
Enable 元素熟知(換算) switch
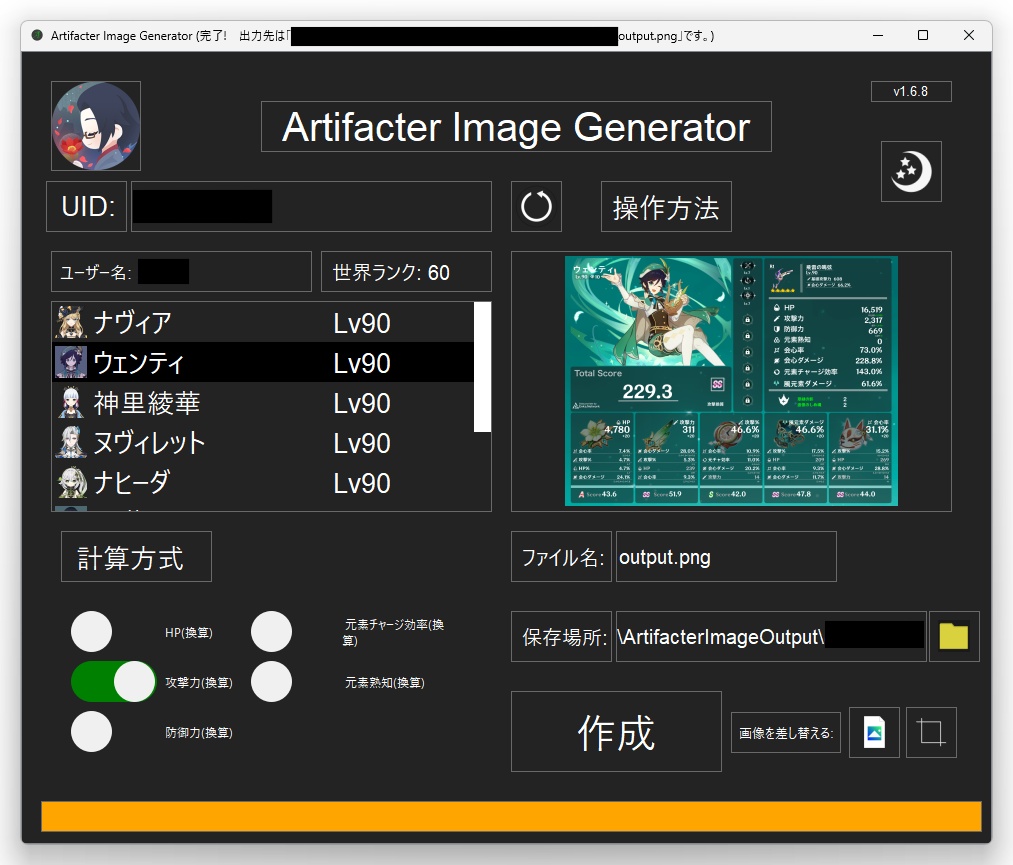[x=271, y=682]
